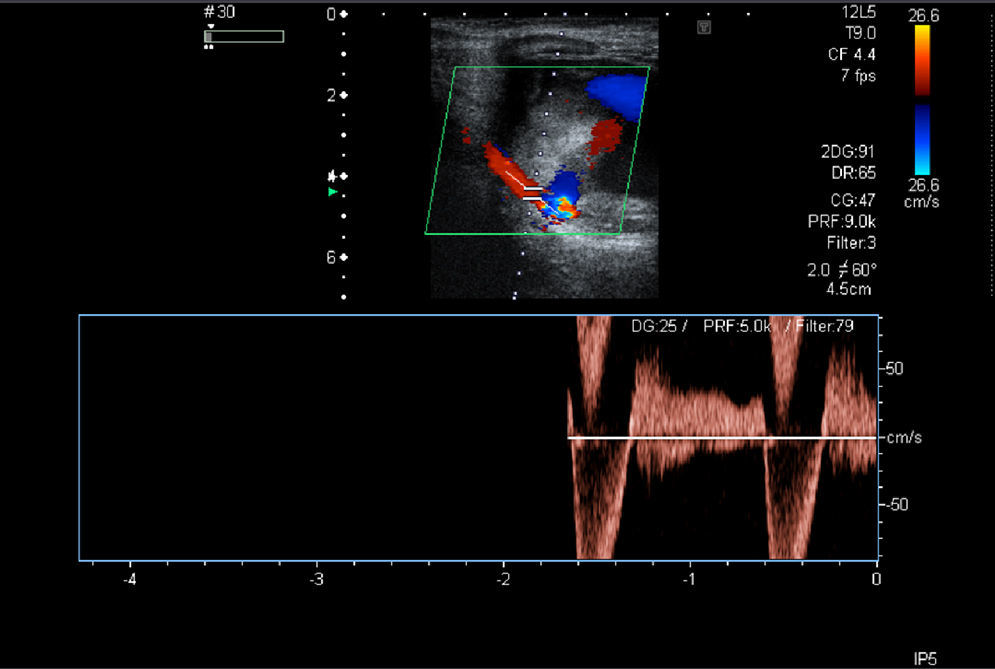
Task: Click the cine loop progress bar
Action: (244, 37)
